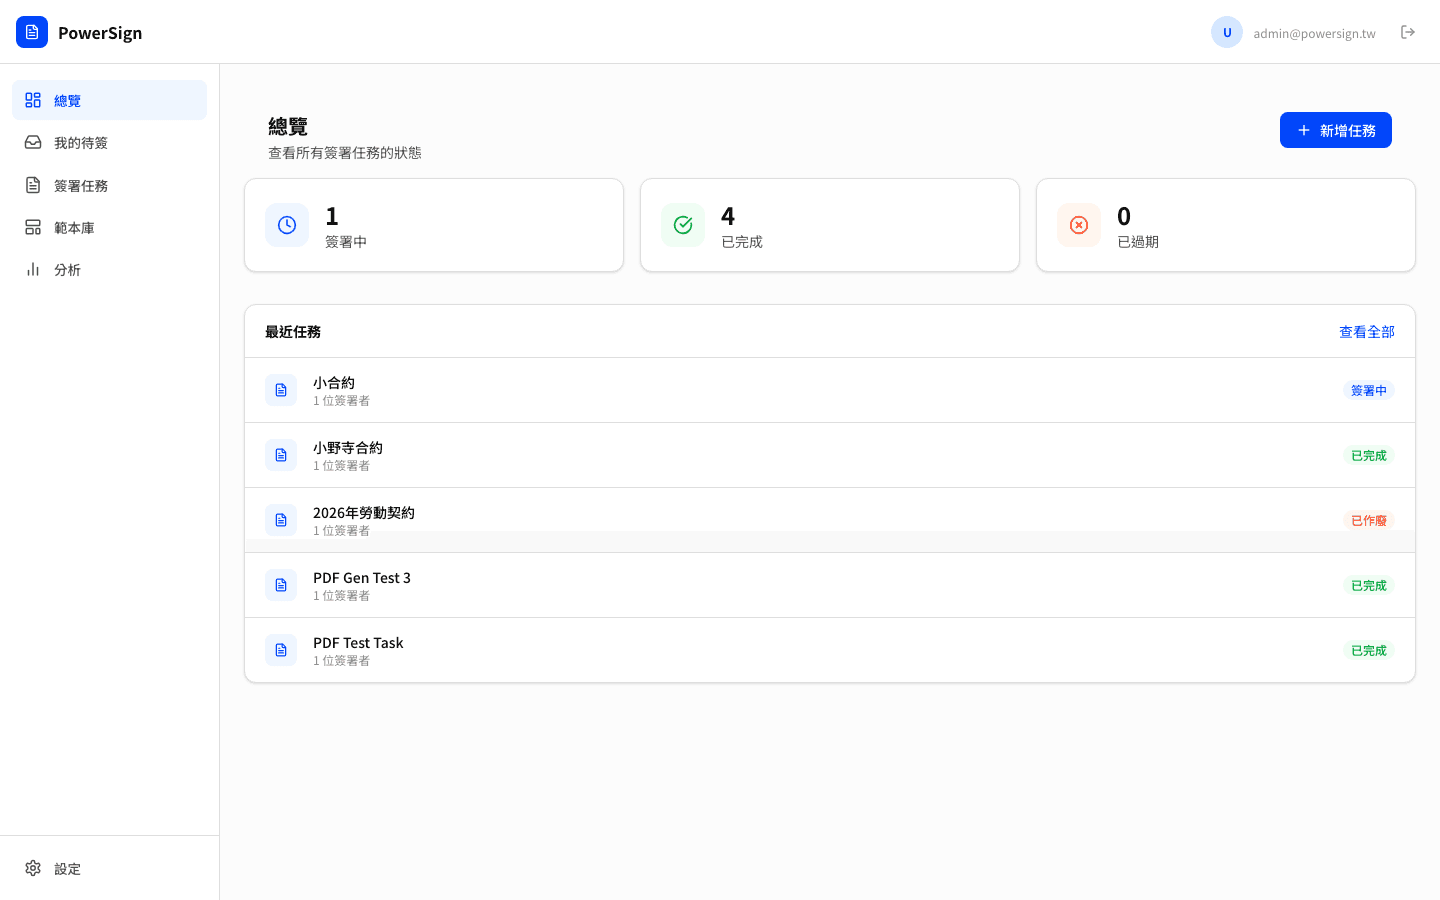1440x900 pixels.
Task: Click the clock icon on 簽署中 card
Action: [x=287, y=225]
